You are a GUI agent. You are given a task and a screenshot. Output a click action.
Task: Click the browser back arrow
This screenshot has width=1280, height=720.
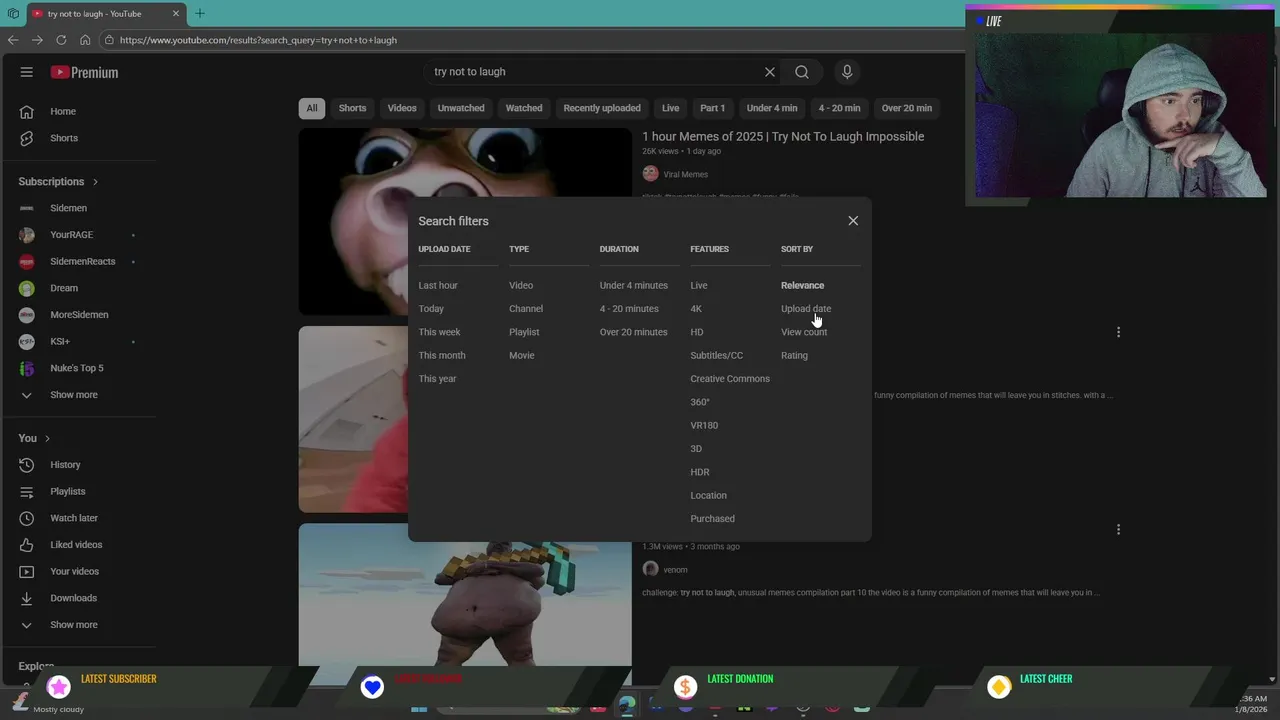(x=13, y=40)
